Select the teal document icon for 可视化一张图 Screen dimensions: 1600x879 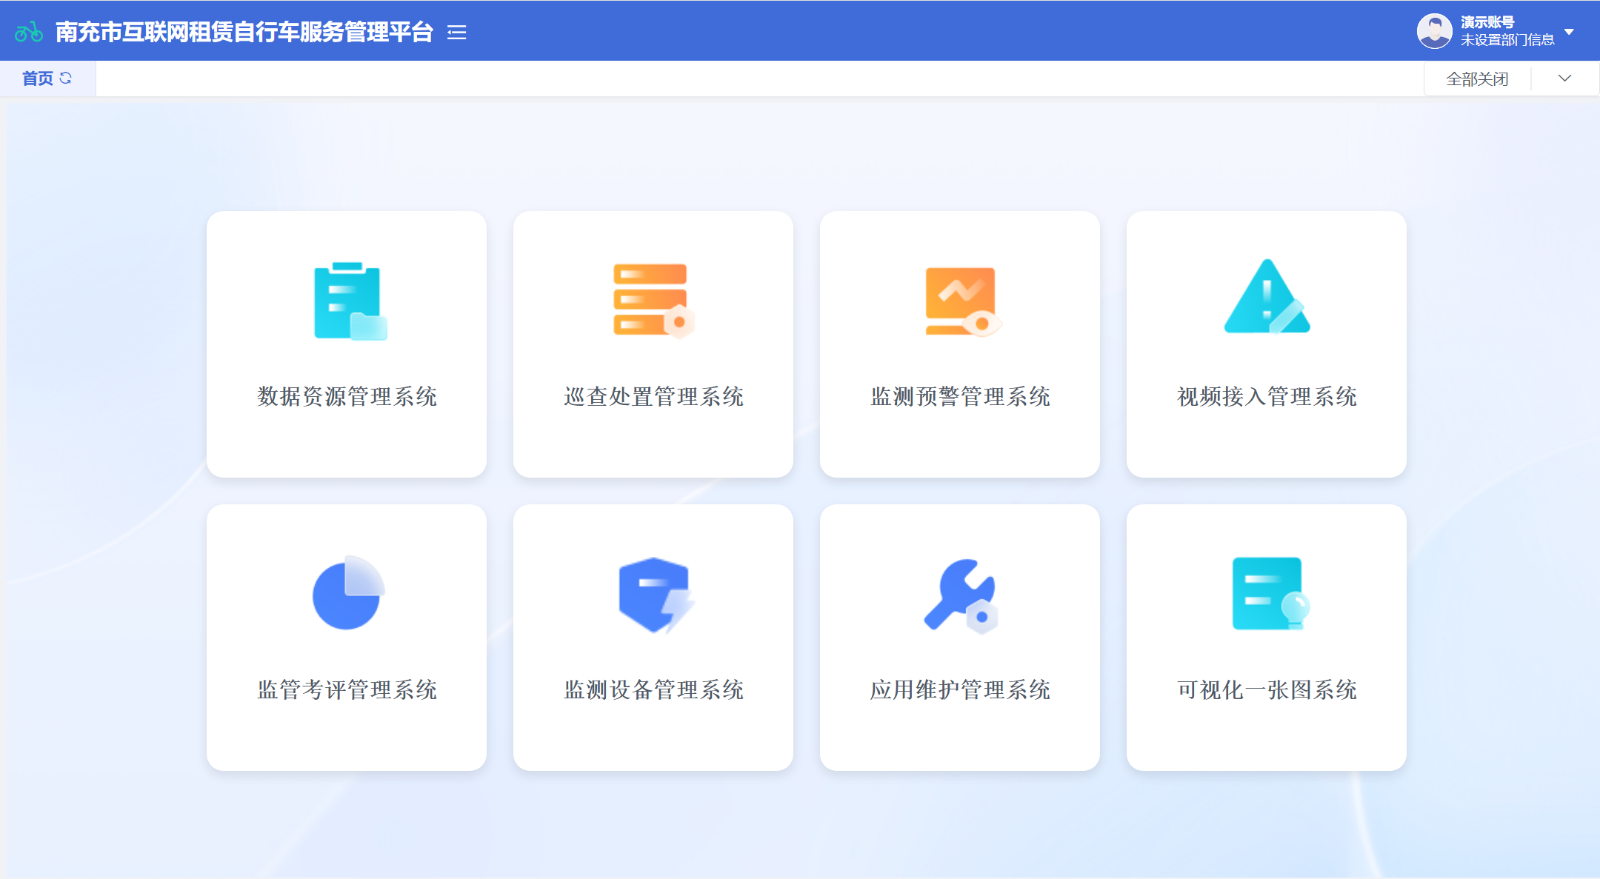tap(1268, 594)
